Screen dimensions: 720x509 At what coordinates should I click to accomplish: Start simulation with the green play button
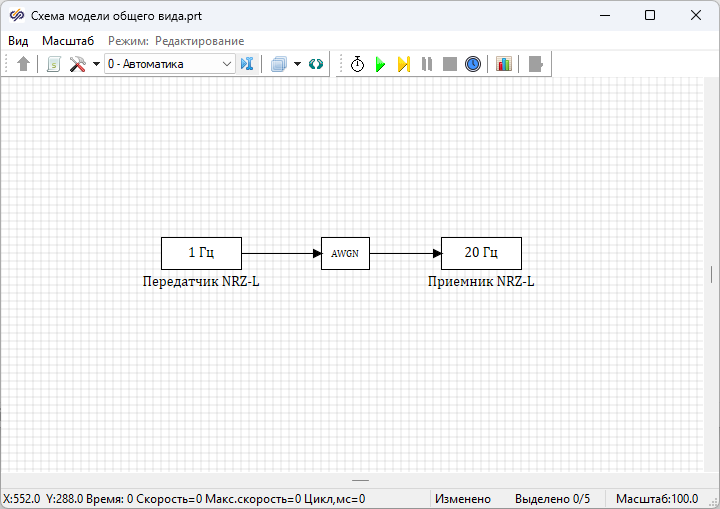380,64
